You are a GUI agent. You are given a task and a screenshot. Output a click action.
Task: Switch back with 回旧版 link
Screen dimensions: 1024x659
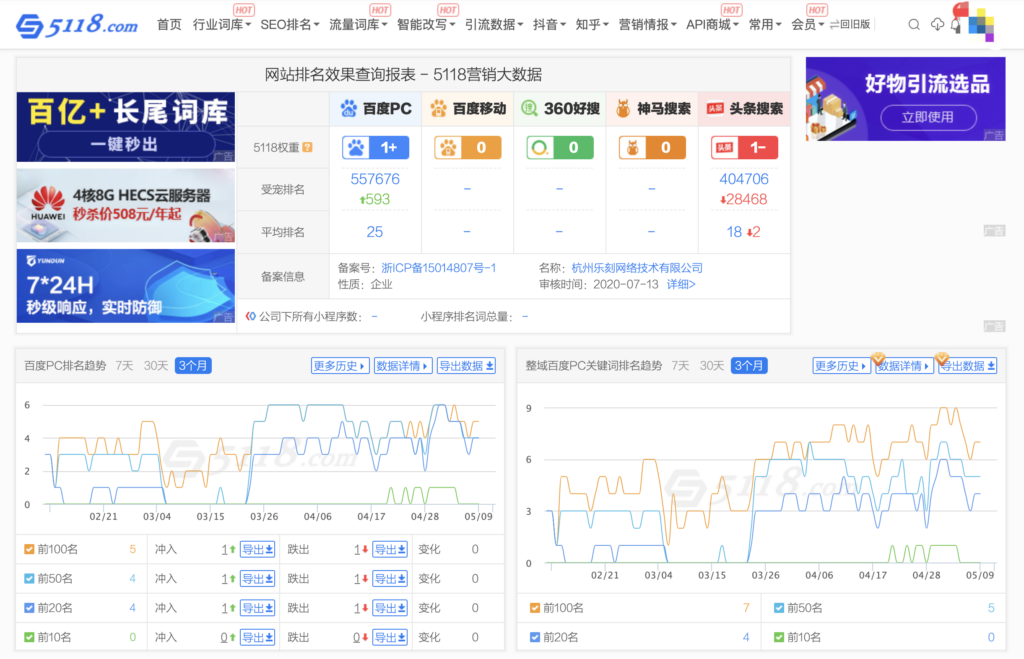pos(850,25)
